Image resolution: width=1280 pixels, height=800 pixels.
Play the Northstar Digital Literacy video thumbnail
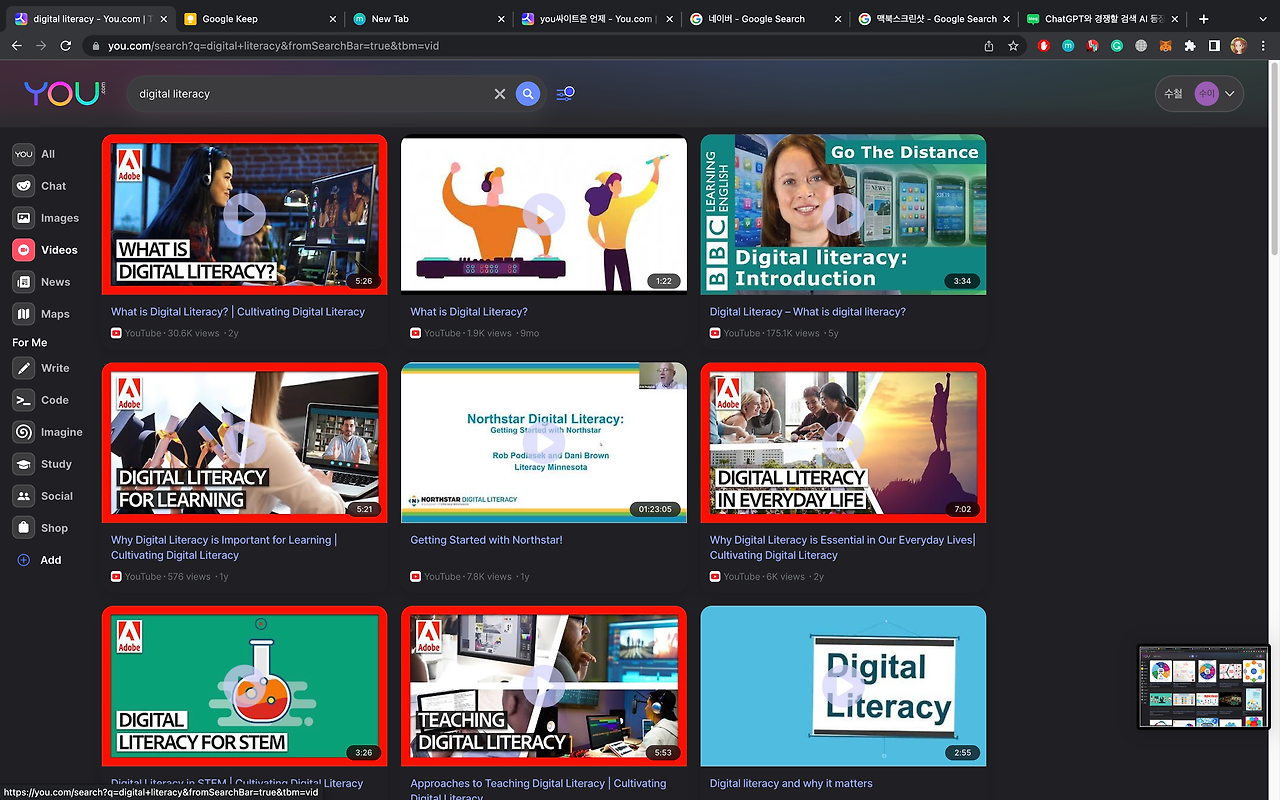pyautogui.click(x=544, y=442)
